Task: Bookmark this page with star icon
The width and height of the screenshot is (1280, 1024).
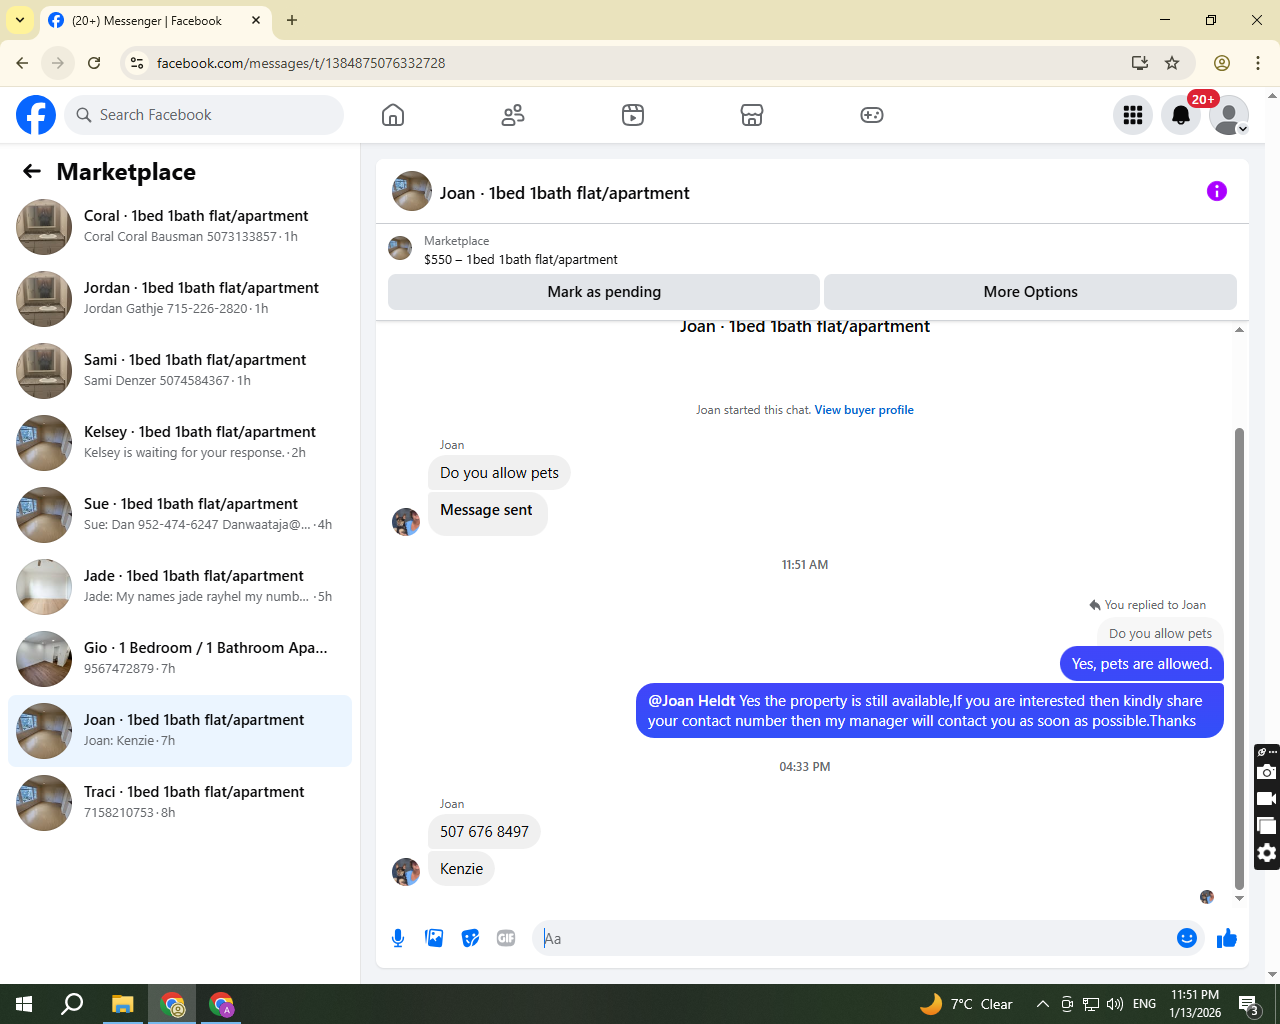Action: pyautogui.click(x=1172, y=63)
